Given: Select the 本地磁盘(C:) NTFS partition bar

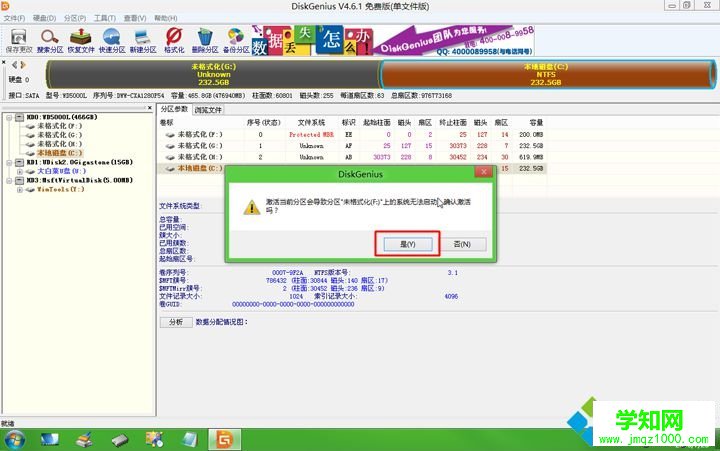Looking at the screenshot, I should pyautogui.click(x=546, y=74).
